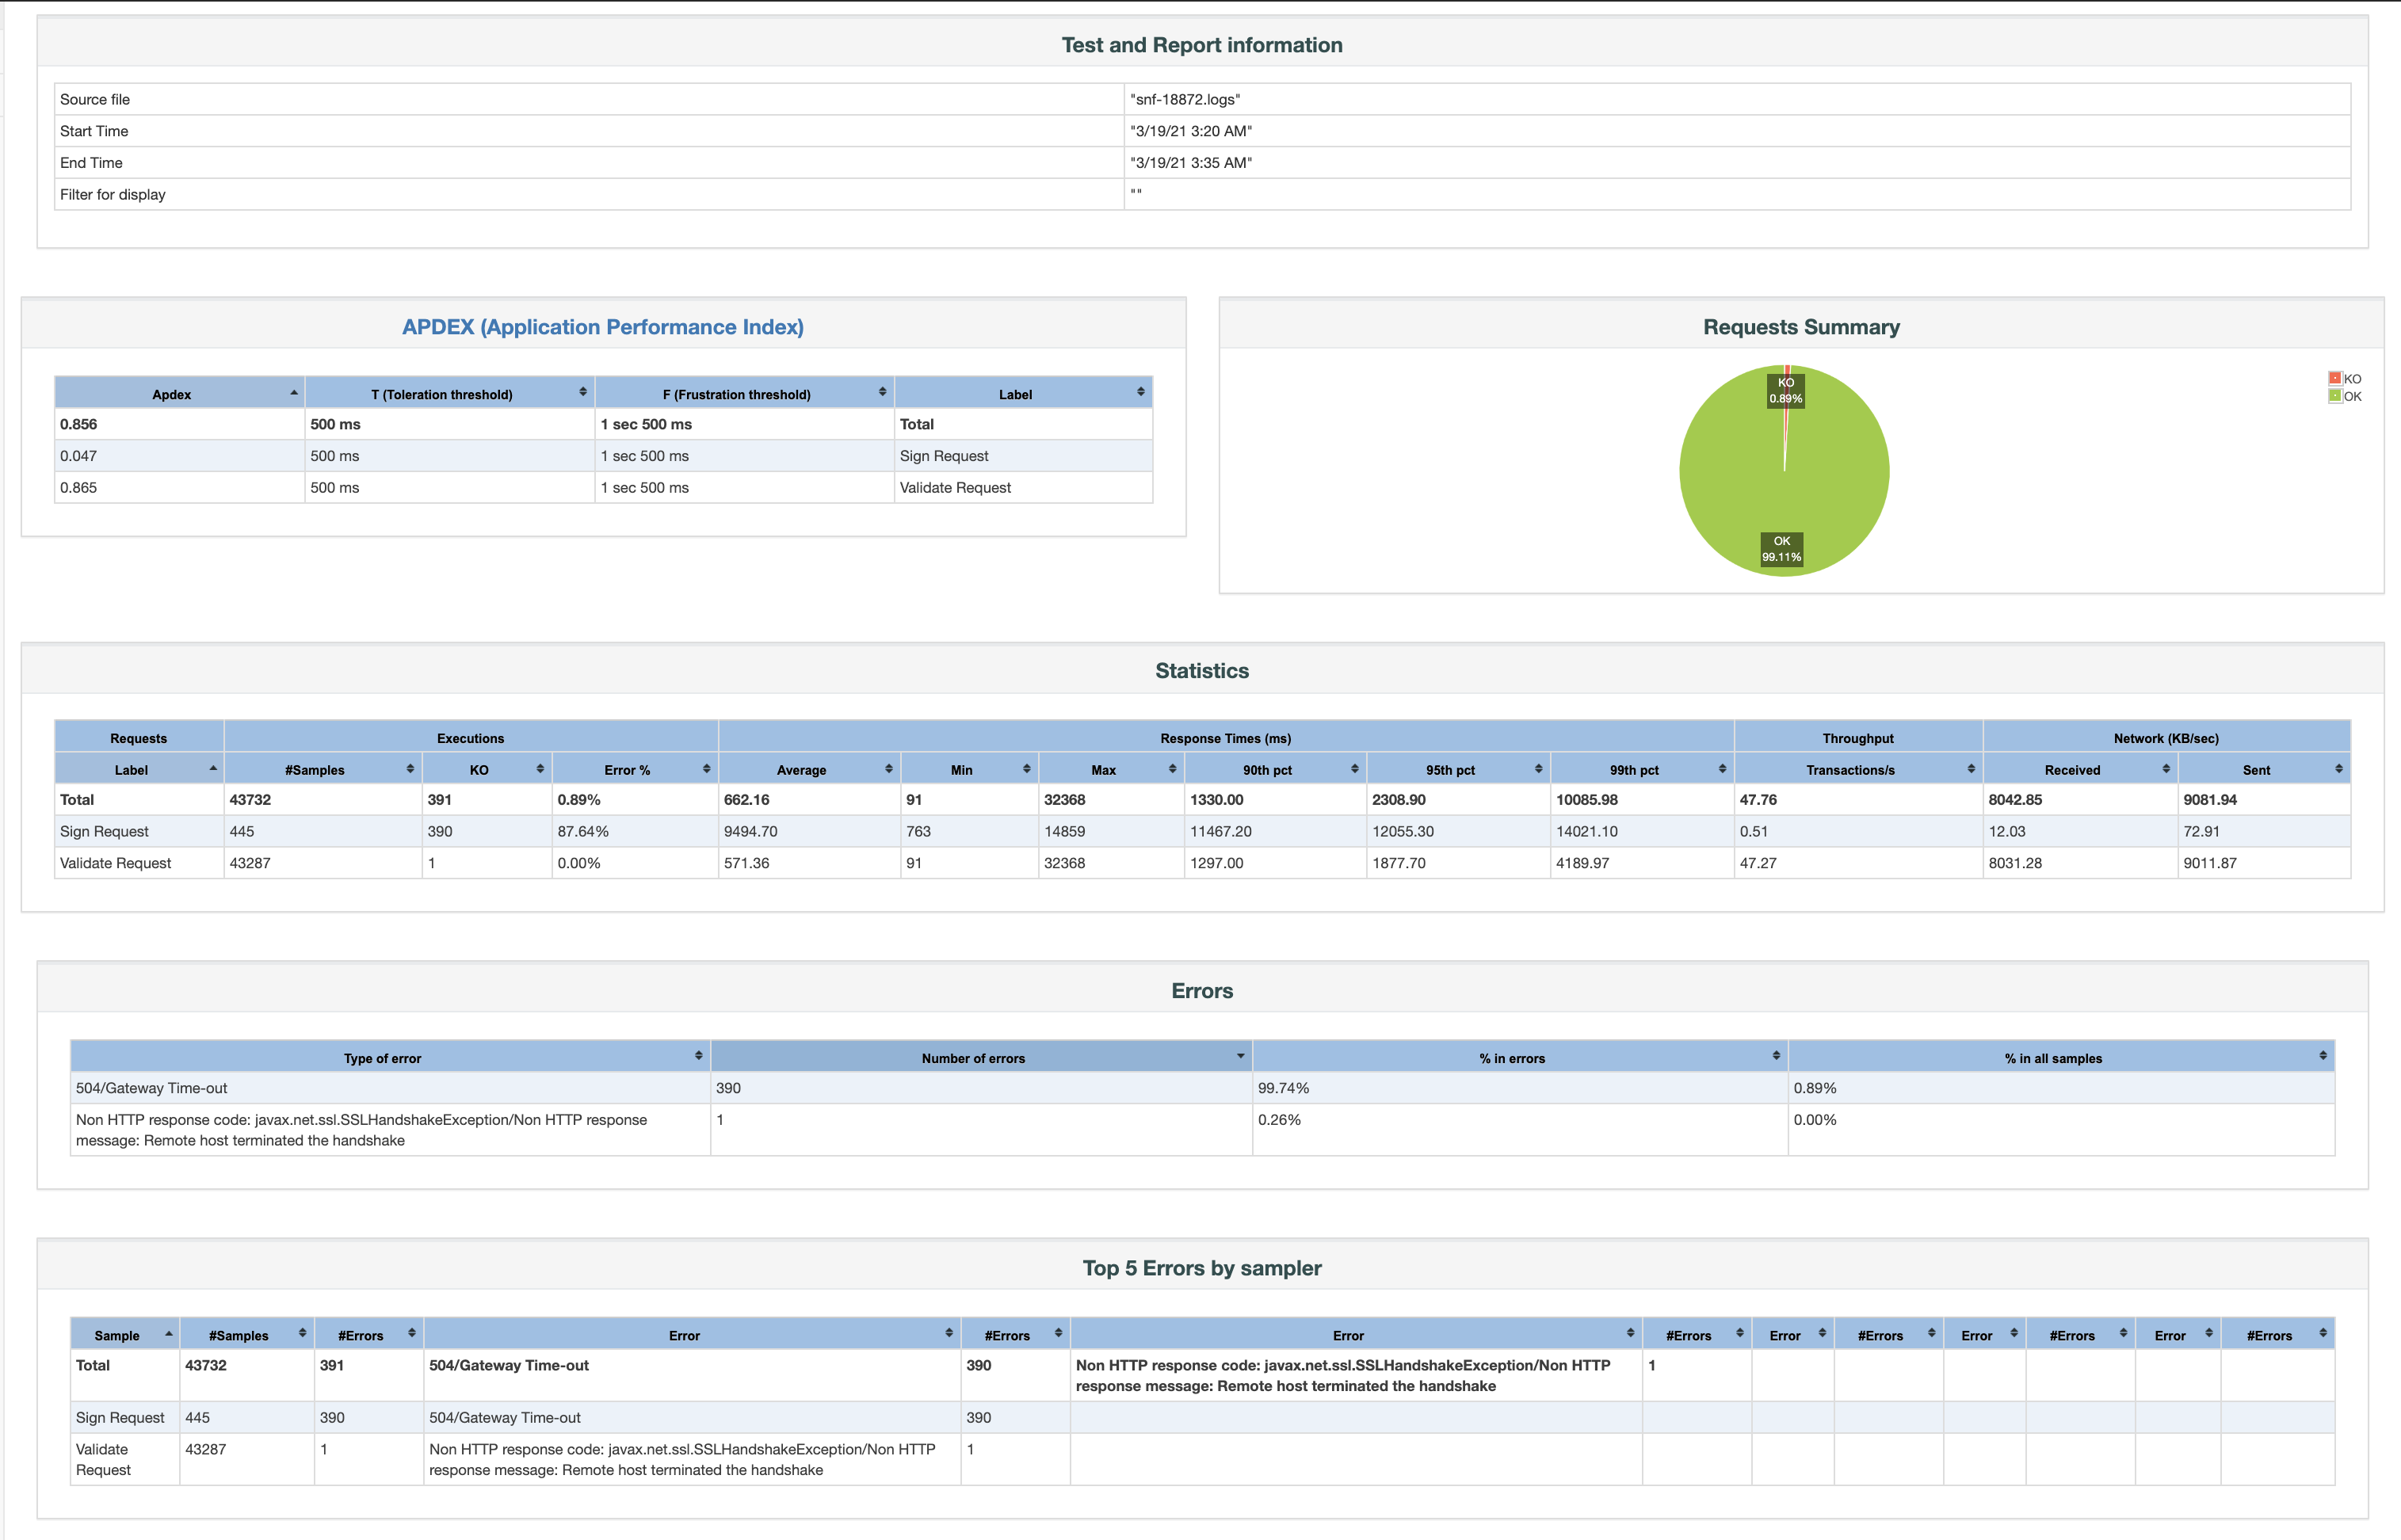
Task: Click the Filter for display row label
Action: [x=113, y=195]
